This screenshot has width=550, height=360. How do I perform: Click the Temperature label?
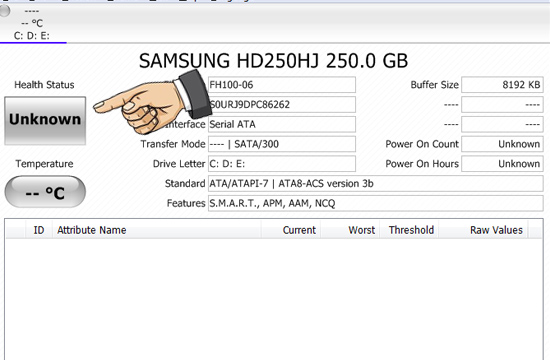click(44, 164)
